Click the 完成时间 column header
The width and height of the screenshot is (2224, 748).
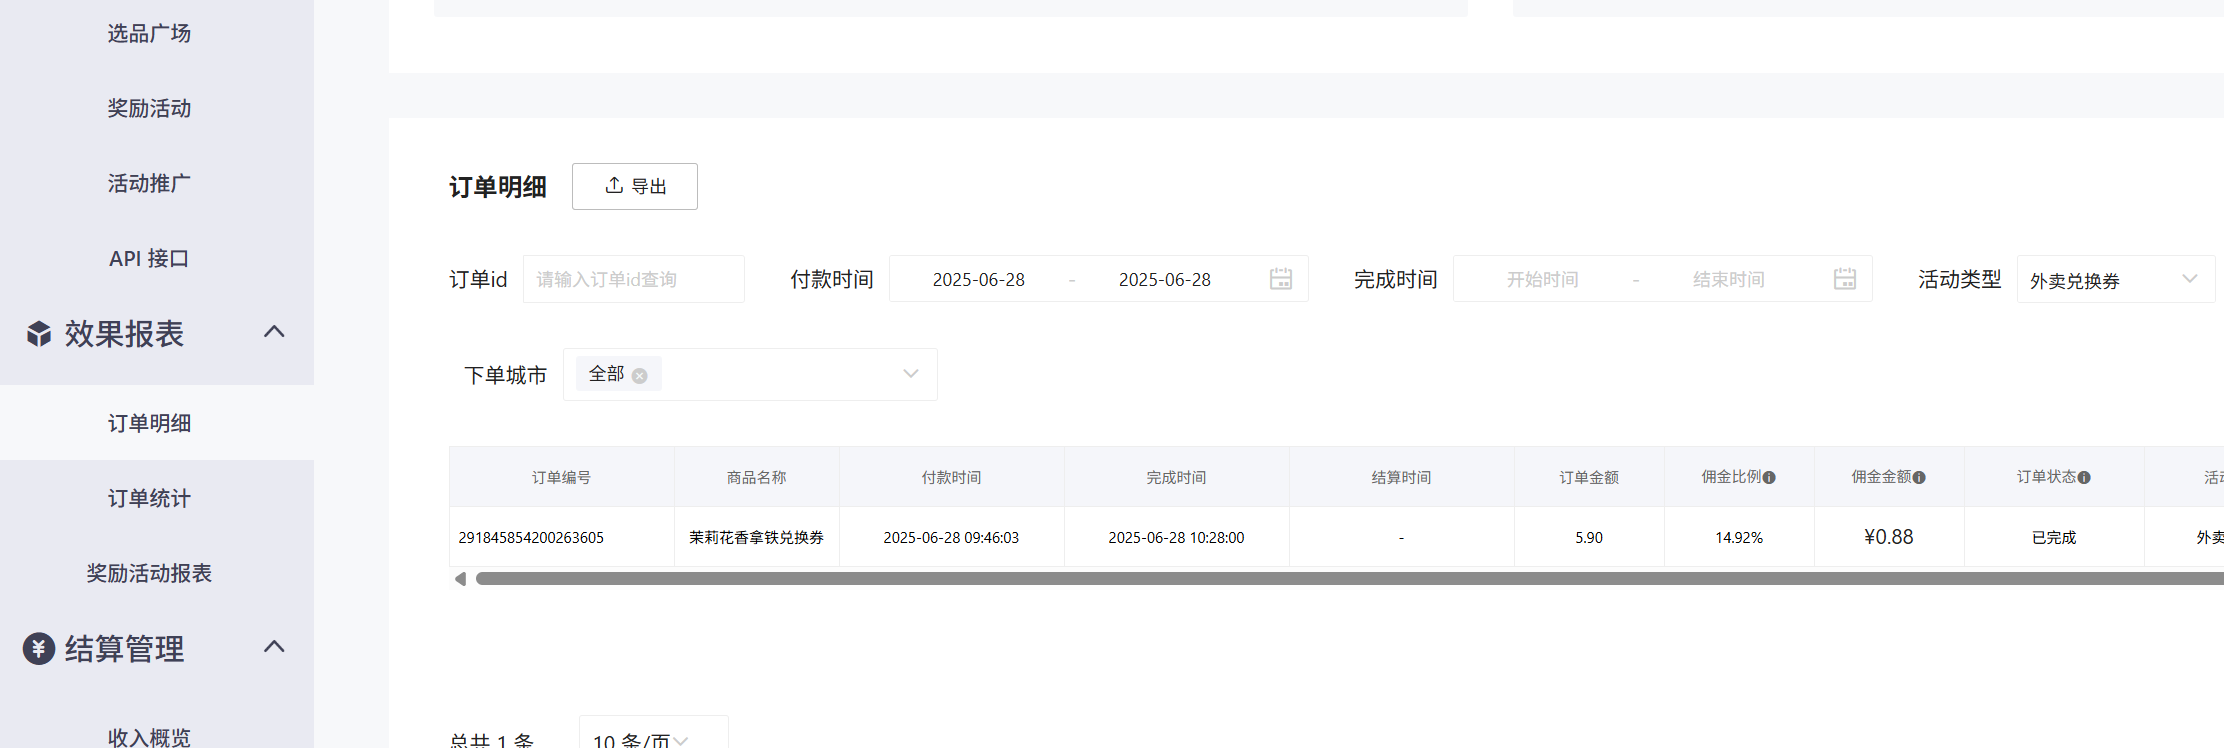click(x=1177, y=477)
